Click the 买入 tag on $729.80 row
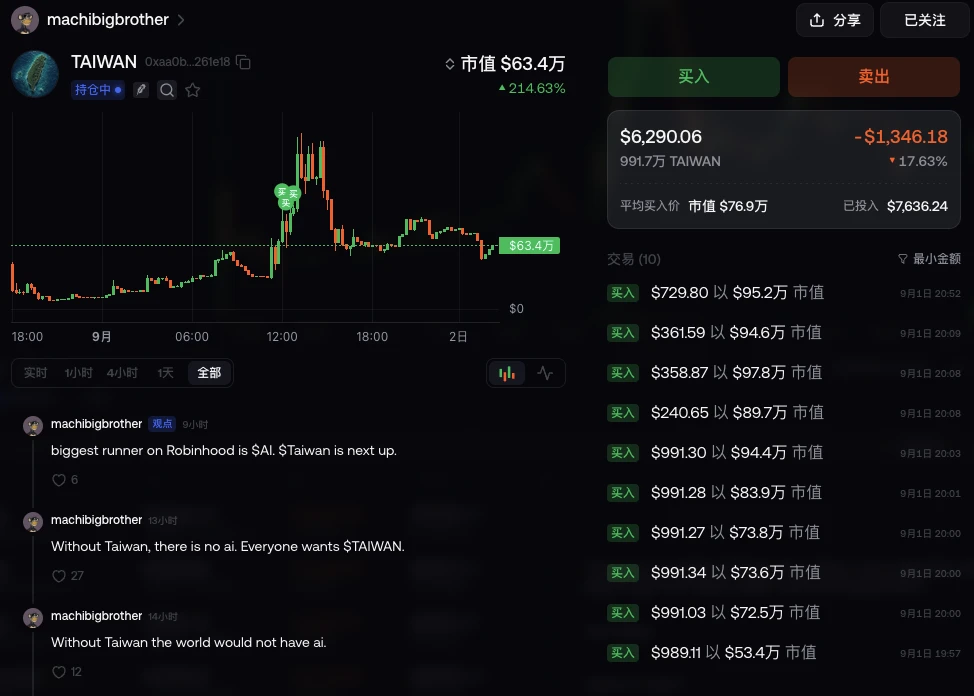 622,293
